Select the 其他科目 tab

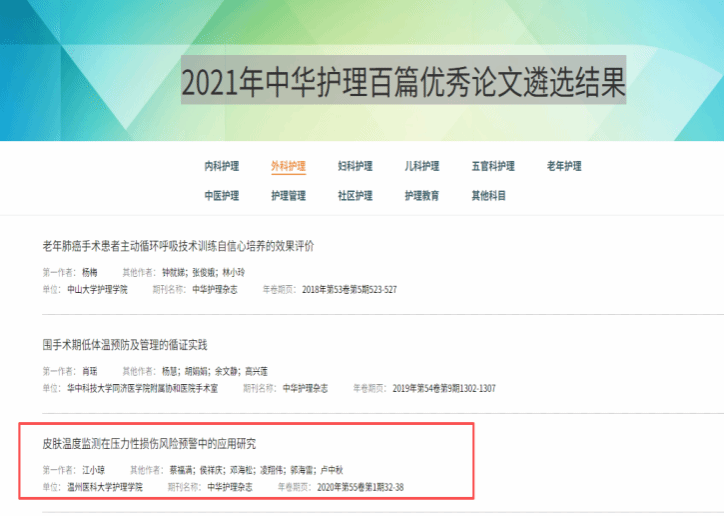pyautogui.click(x=489, y=196)
